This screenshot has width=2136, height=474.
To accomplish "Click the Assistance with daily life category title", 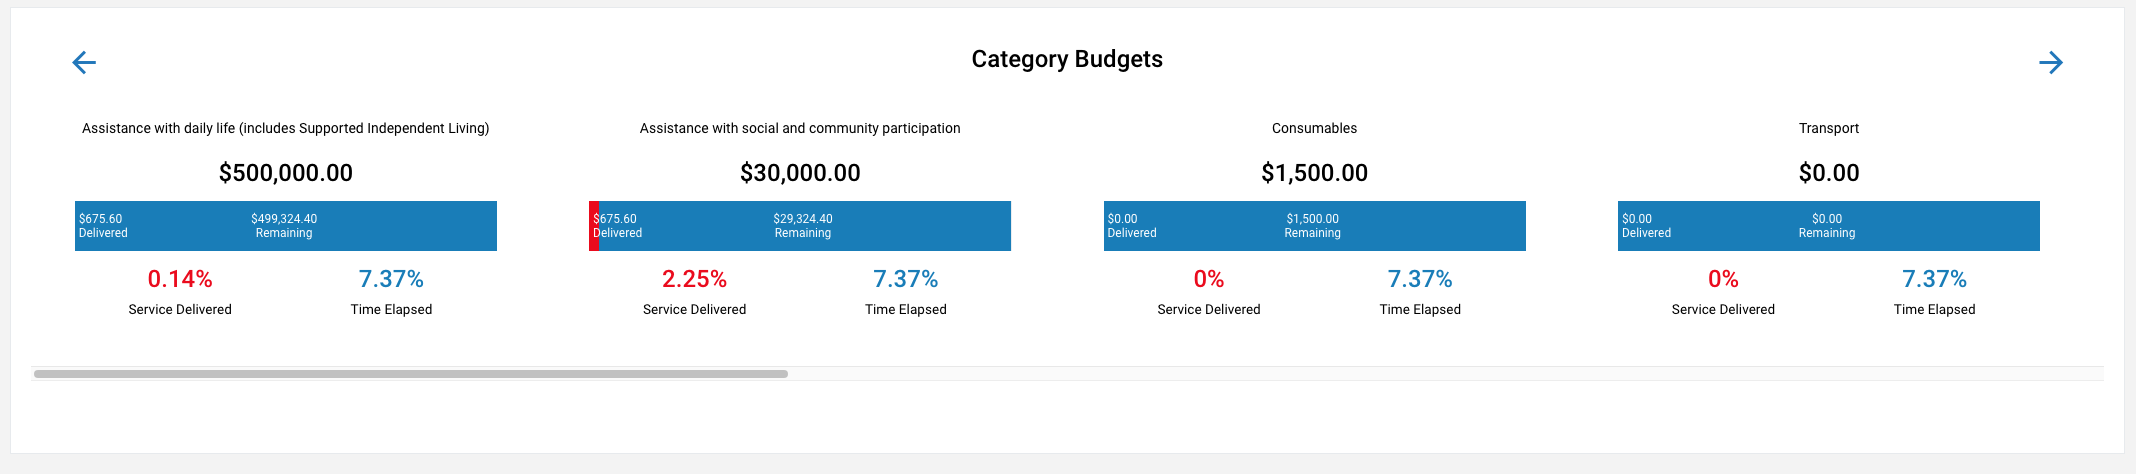I will [x=285, y=128].
